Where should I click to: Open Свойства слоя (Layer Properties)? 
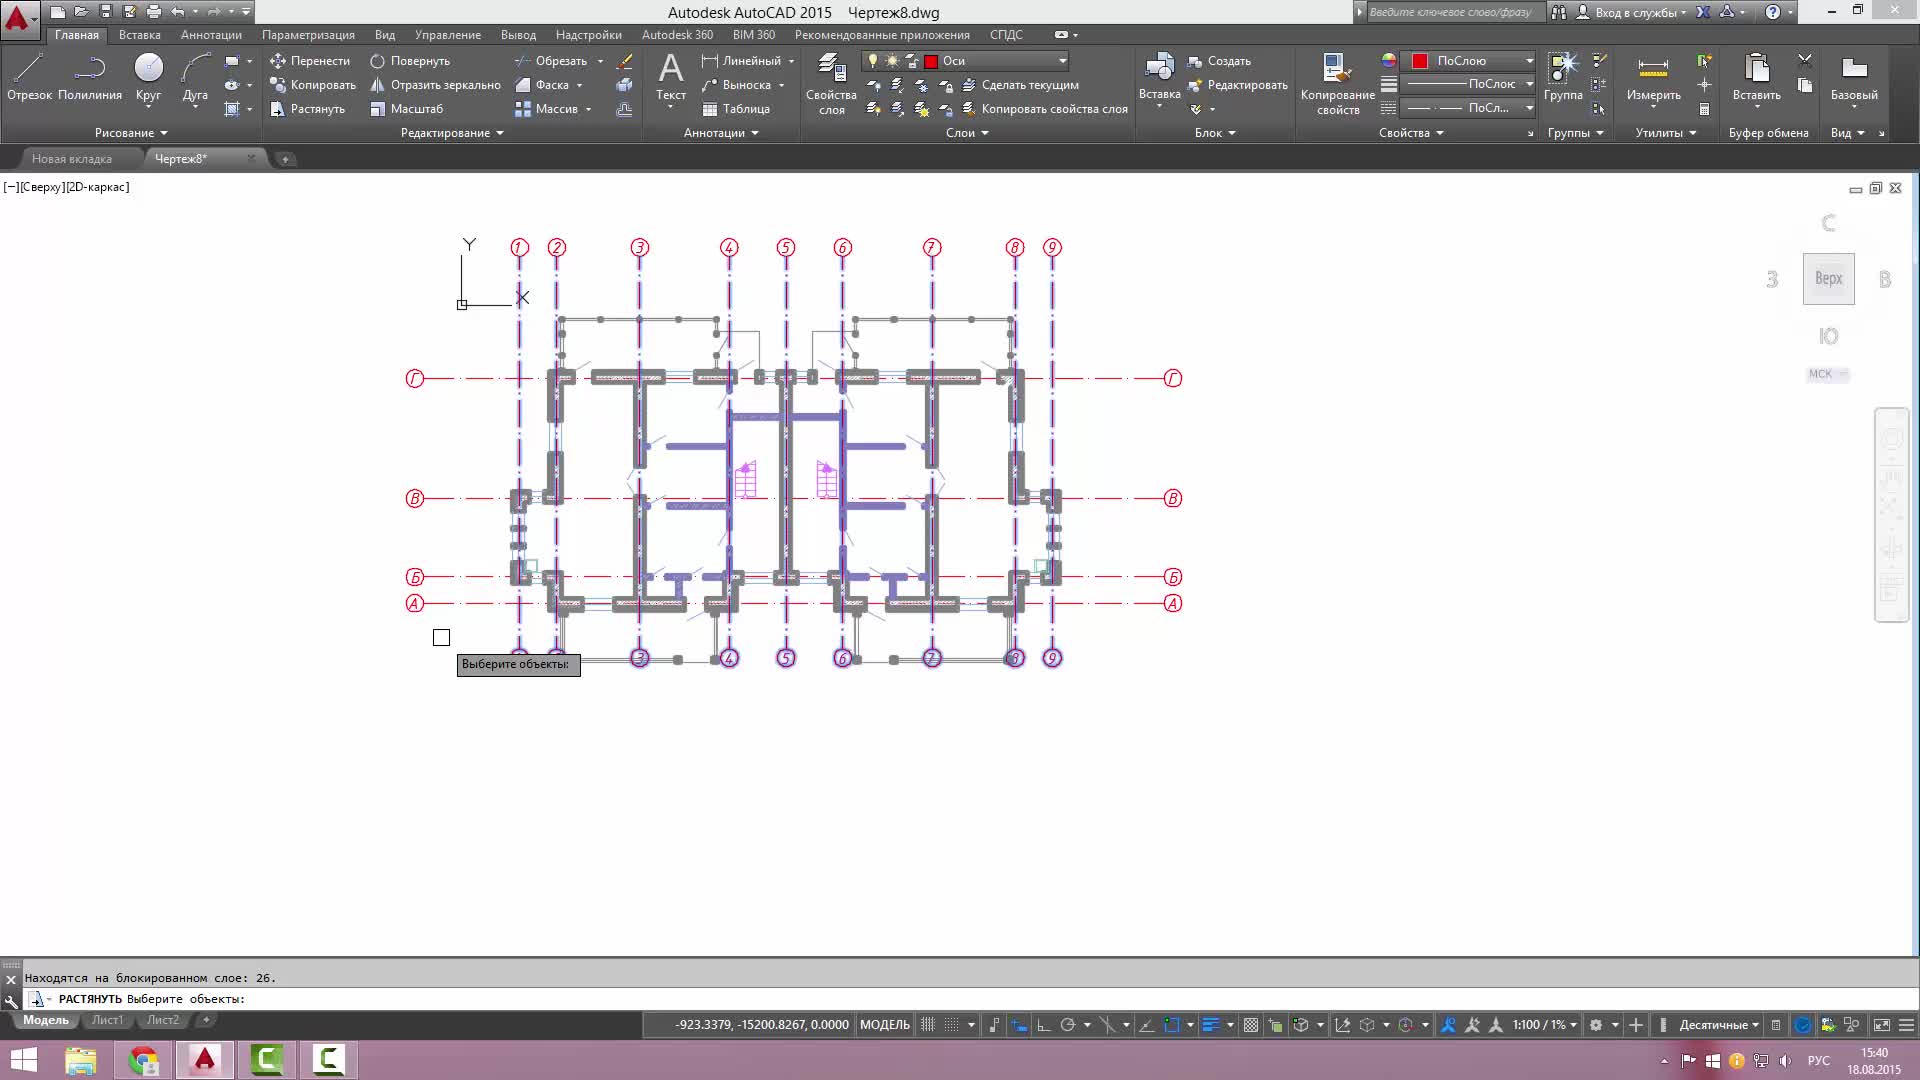click(831, 85)
